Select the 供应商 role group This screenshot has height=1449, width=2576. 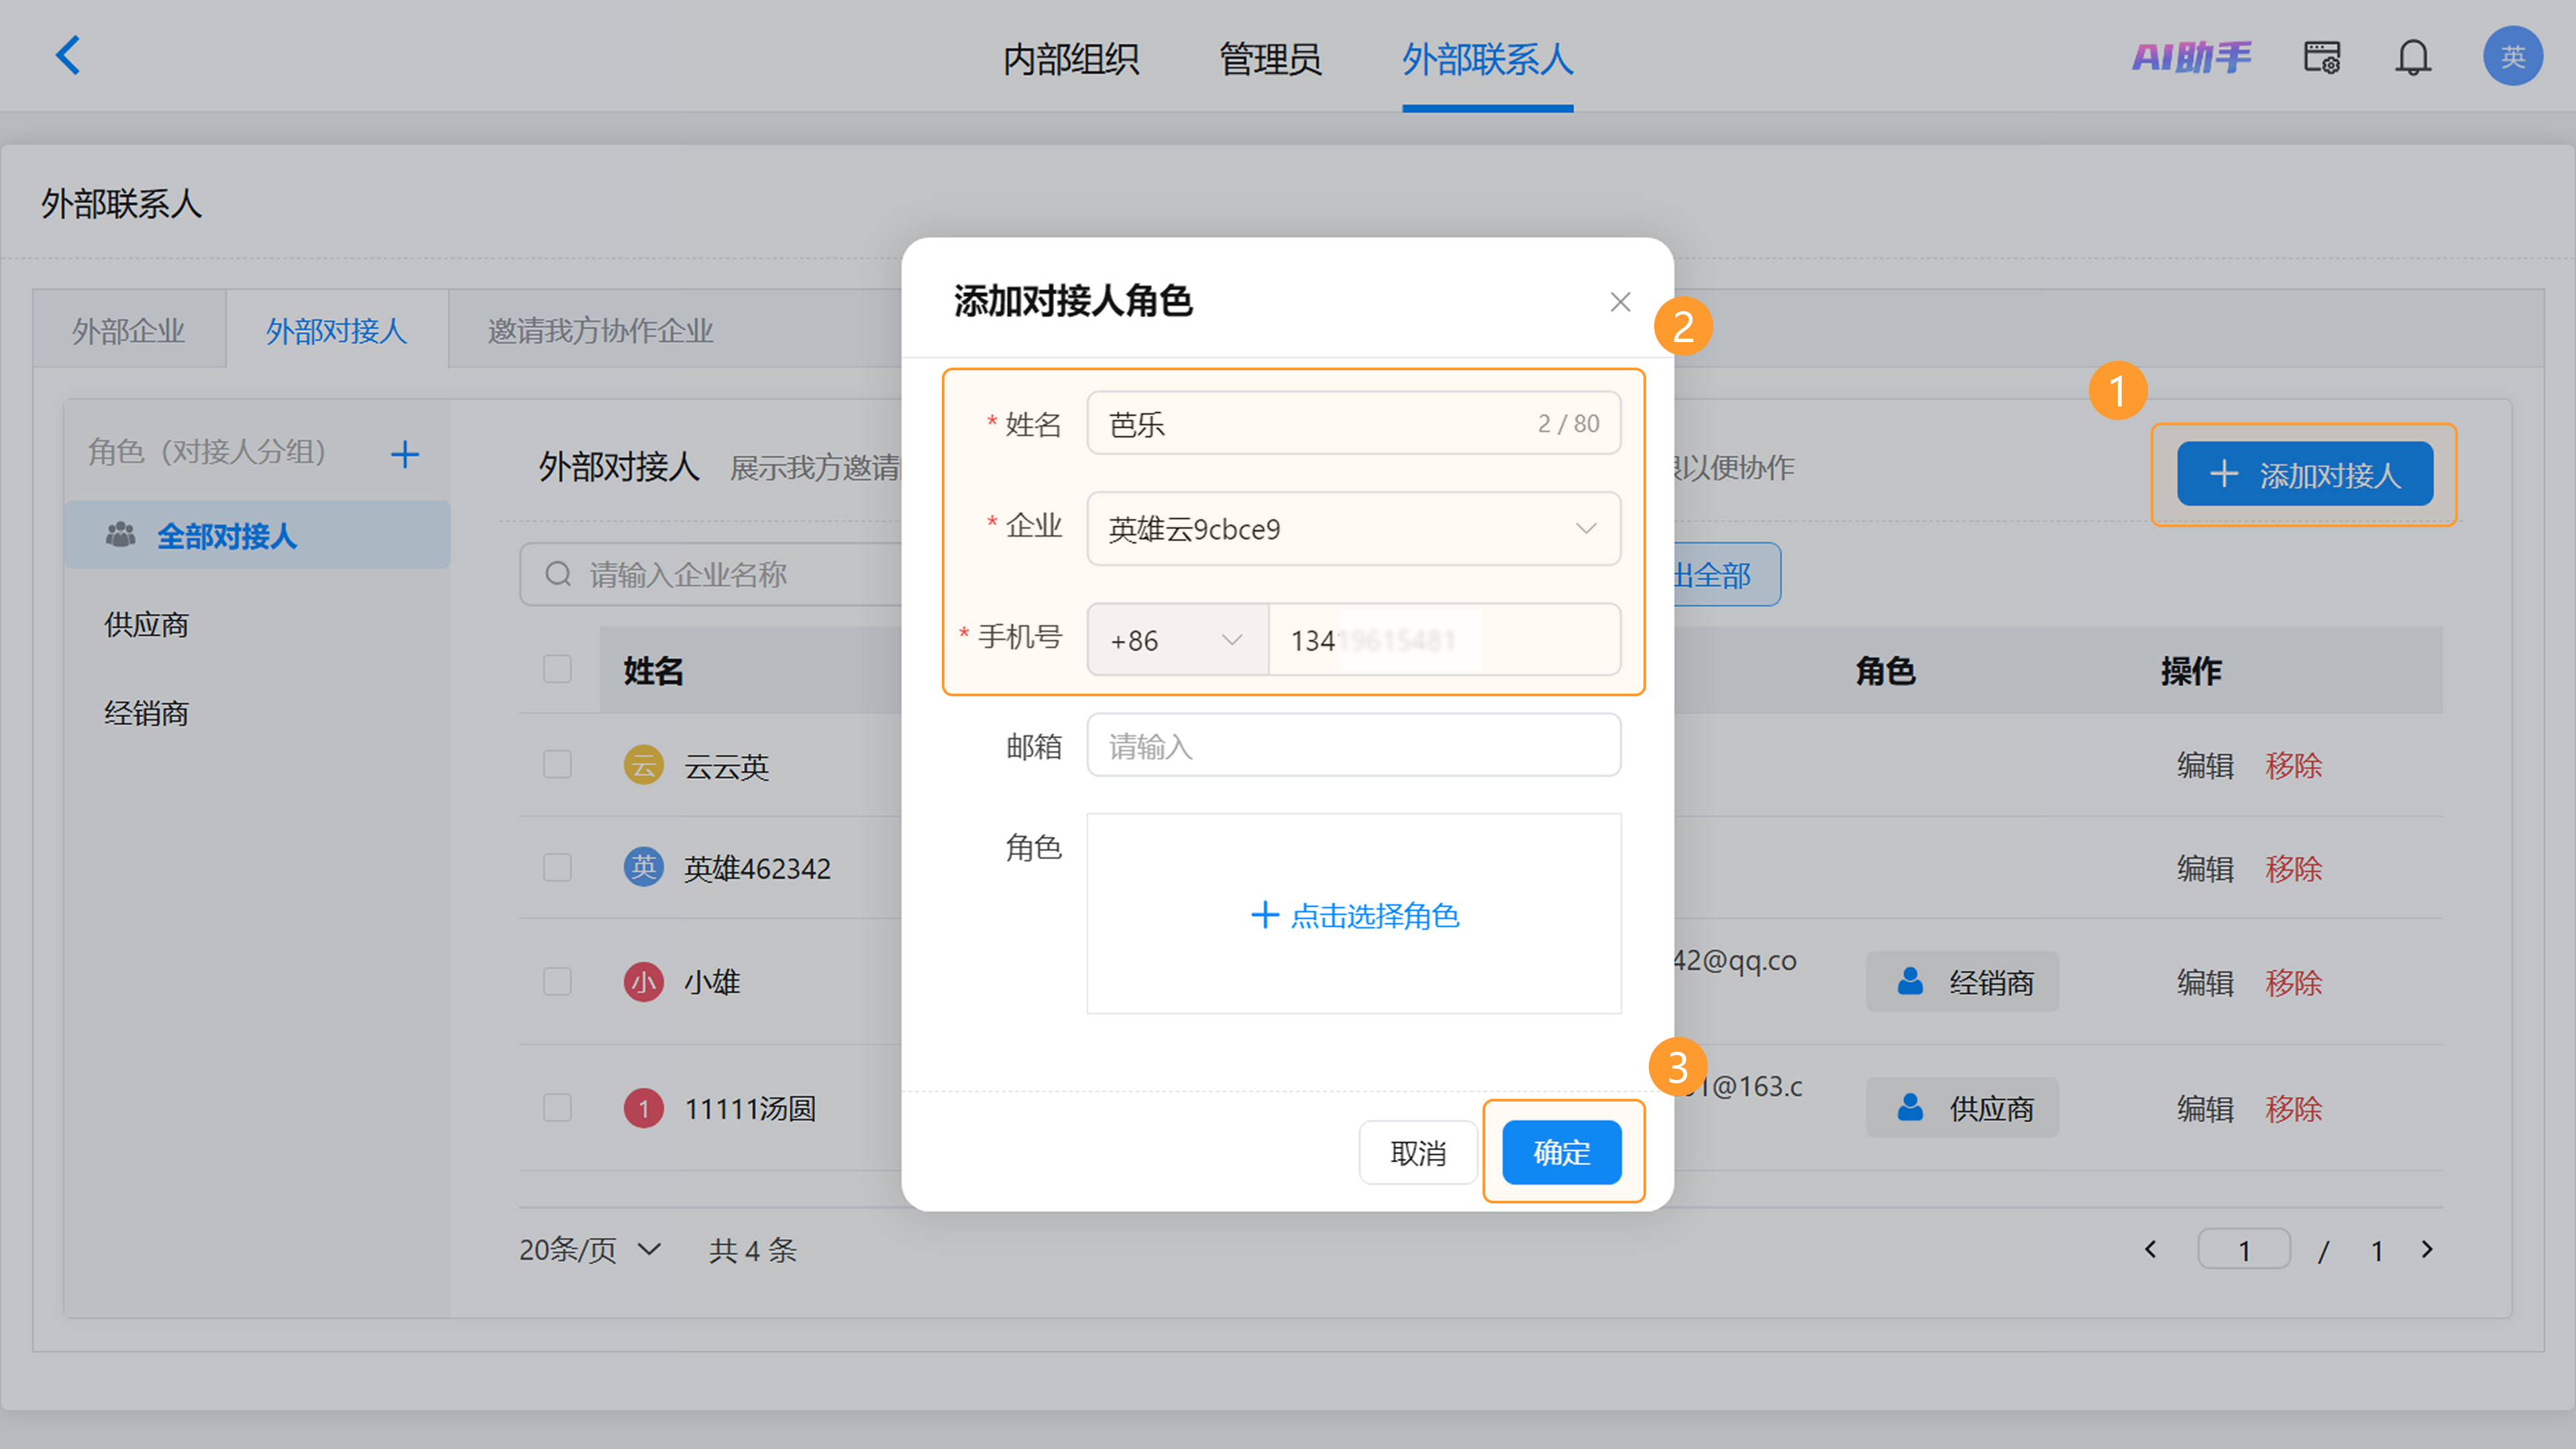pos(146,625)
